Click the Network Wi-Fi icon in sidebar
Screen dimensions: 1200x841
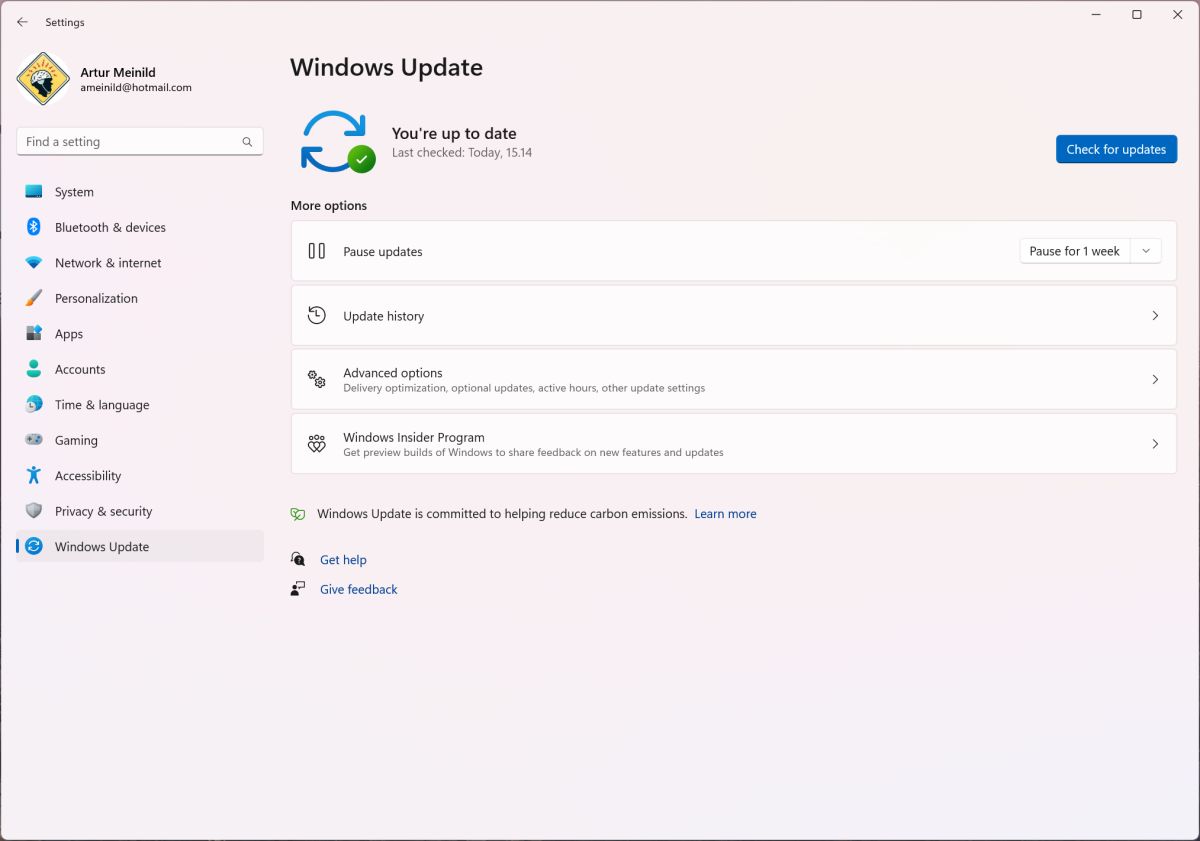coord(34,263)
